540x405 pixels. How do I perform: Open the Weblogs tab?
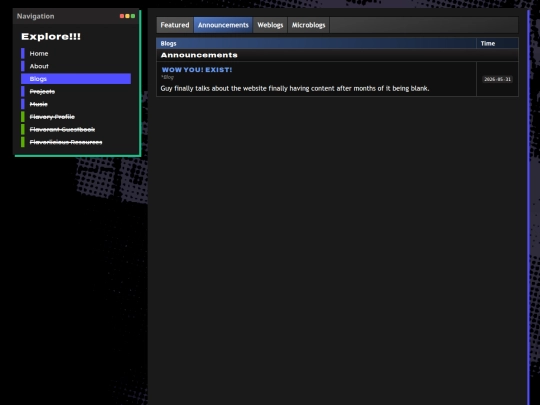click(270, 25)
